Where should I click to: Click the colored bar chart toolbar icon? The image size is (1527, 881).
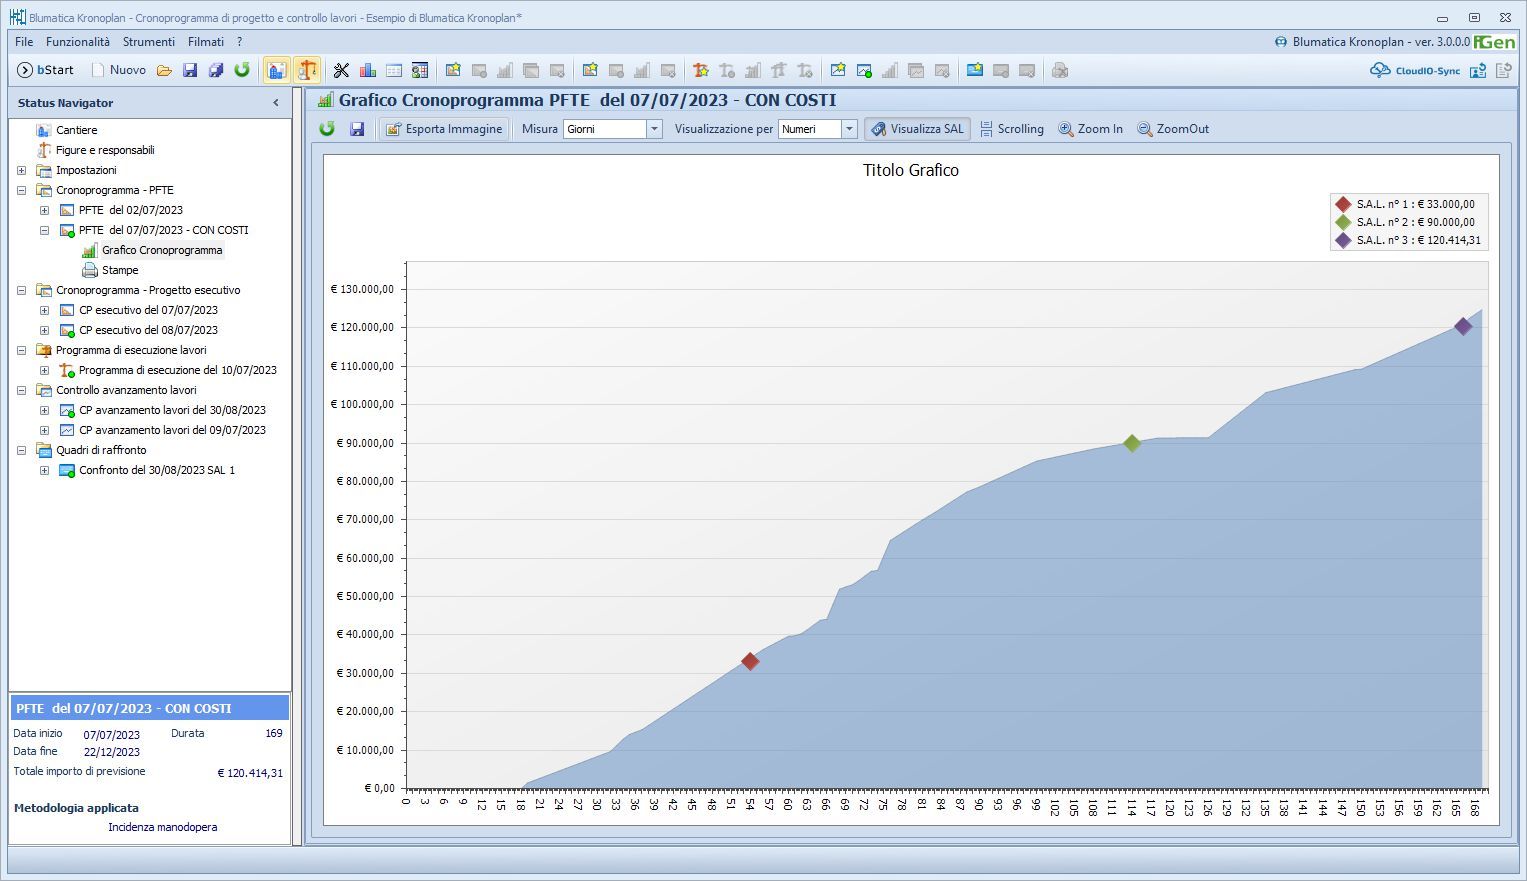(368, 70)
